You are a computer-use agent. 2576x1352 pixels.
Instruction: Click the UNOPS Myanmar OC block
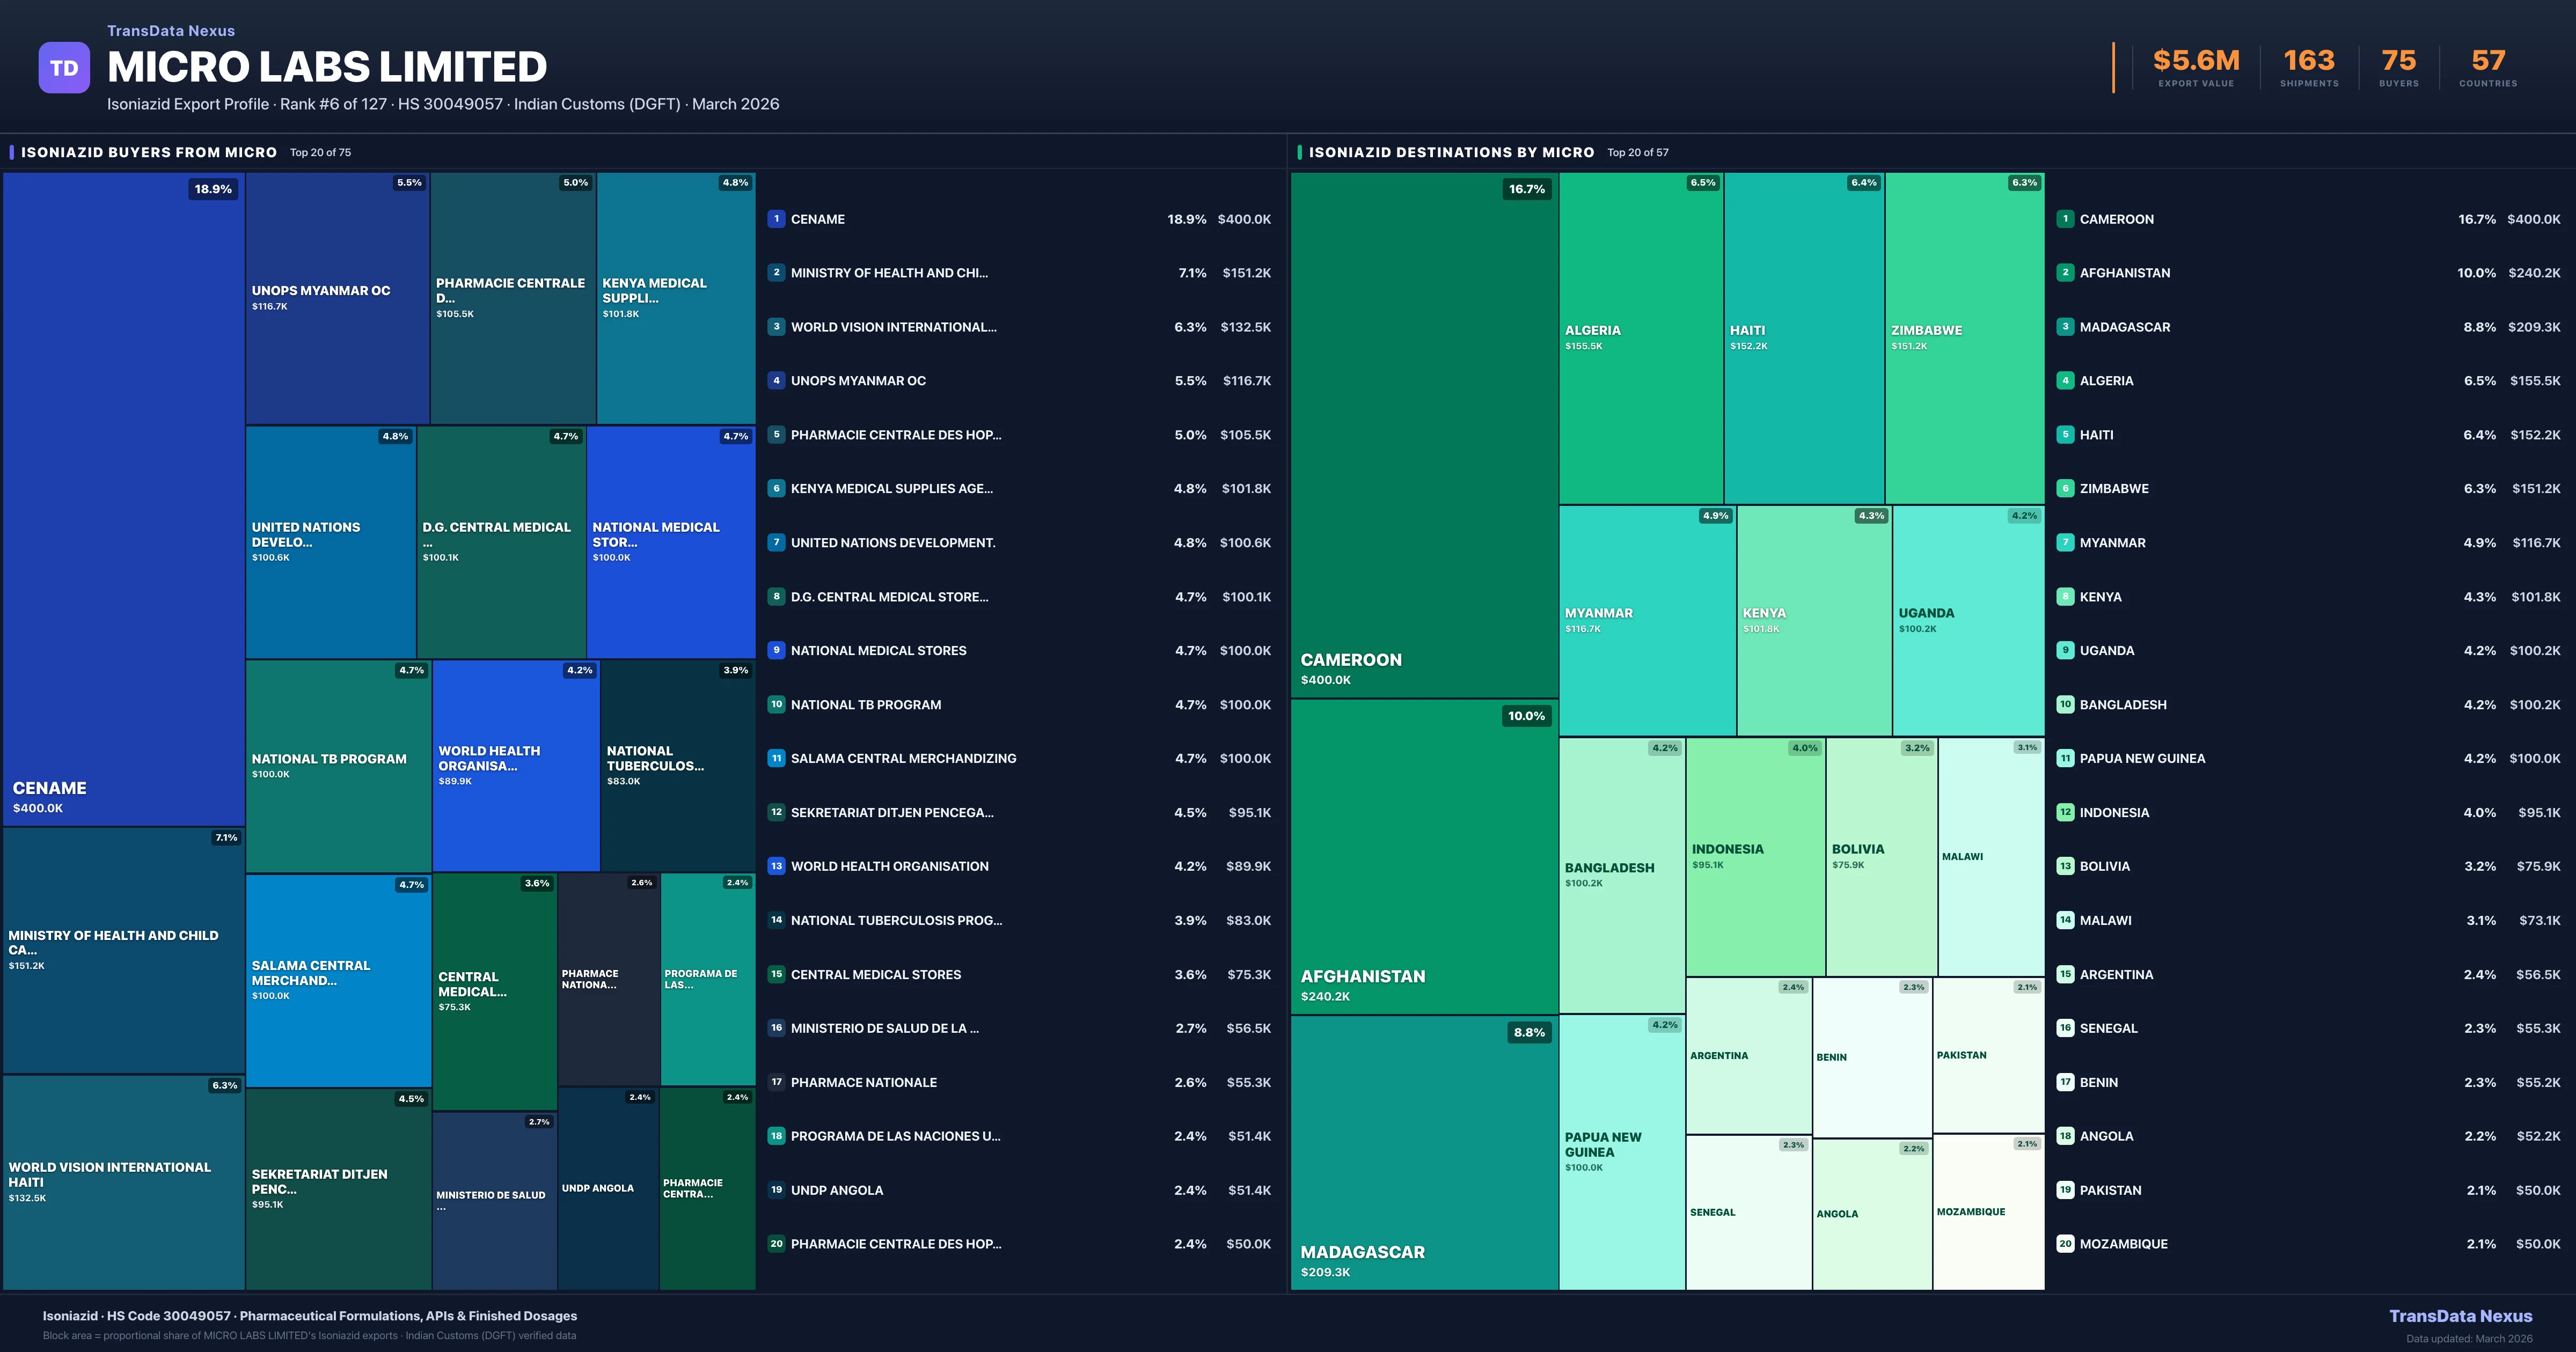pyautogui.click(x=337, y=298)
